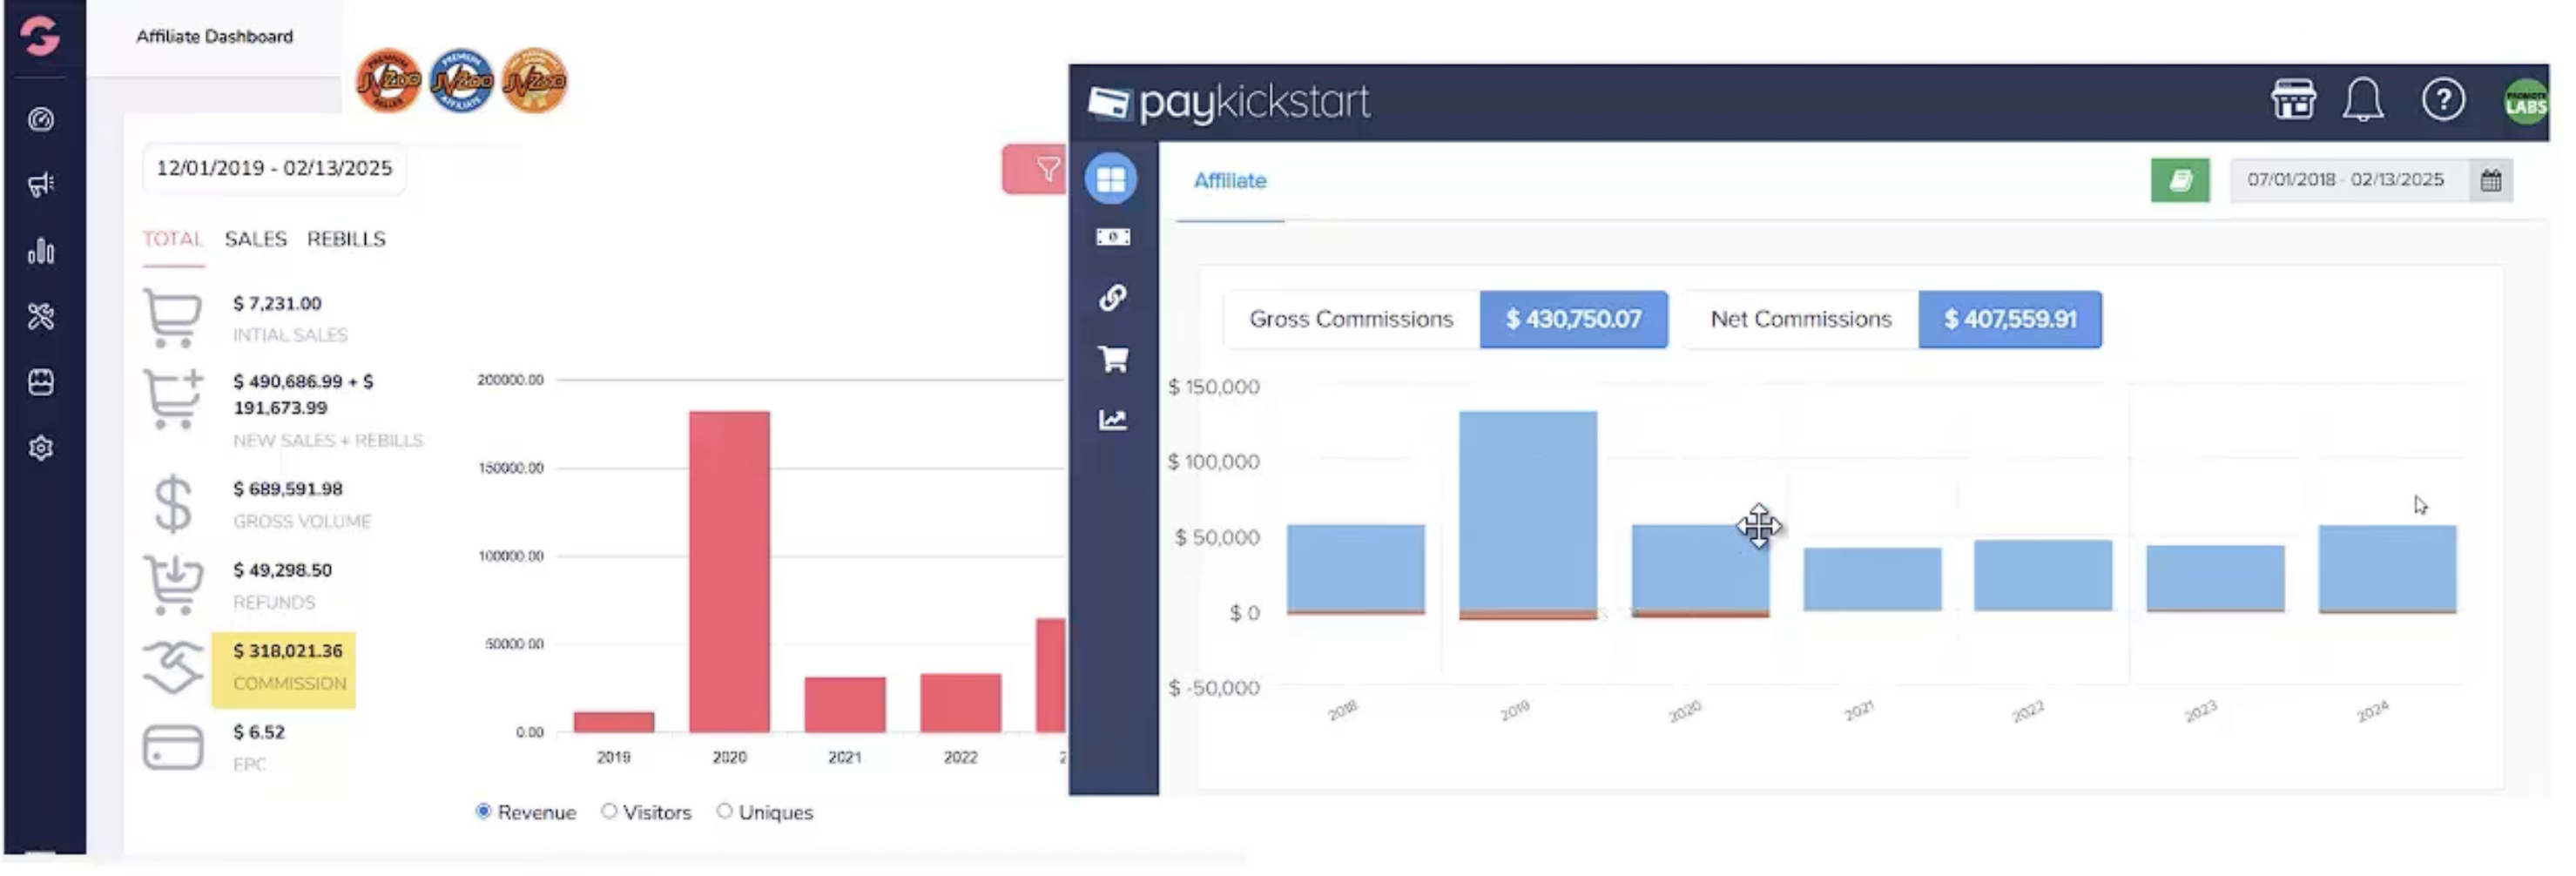Viewport: 2576px width, 876px height.
Task: Click the first orange JVZoo seller badge
Action: coord(388,80)
